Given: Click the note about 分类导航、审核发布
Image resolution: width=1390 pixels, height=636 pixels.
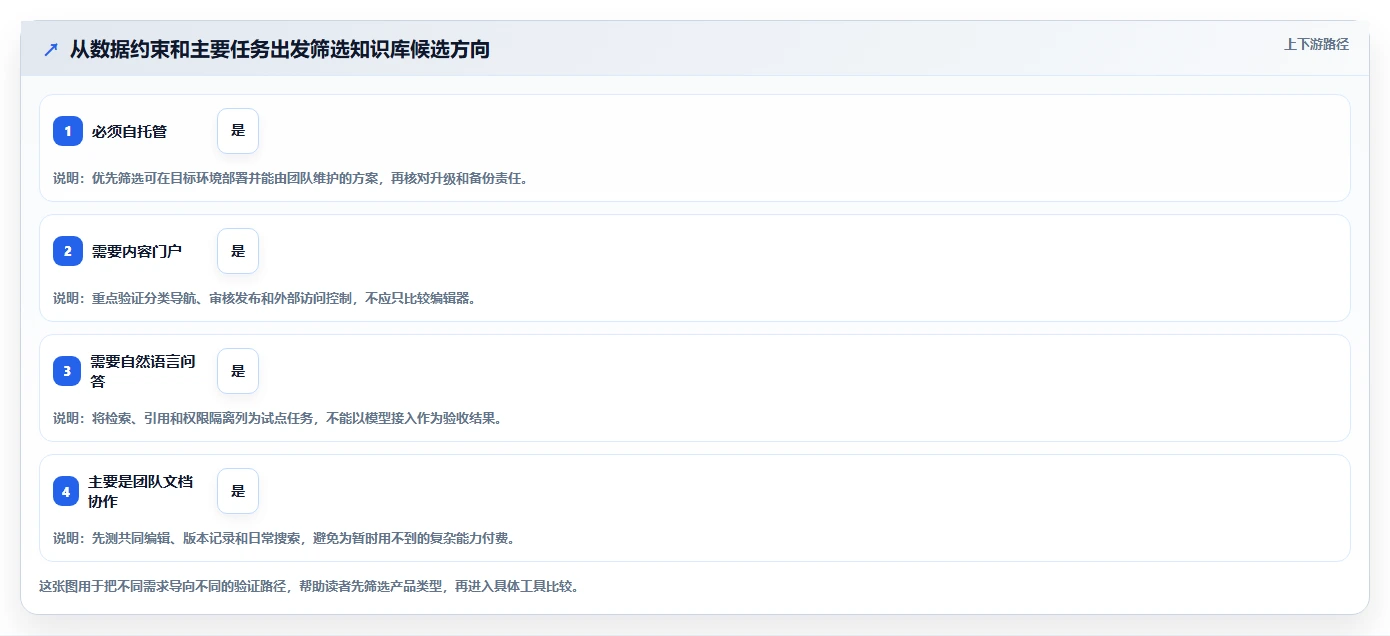Looking at the screenshot, I should pyautogui.click(x=264, y=298).
